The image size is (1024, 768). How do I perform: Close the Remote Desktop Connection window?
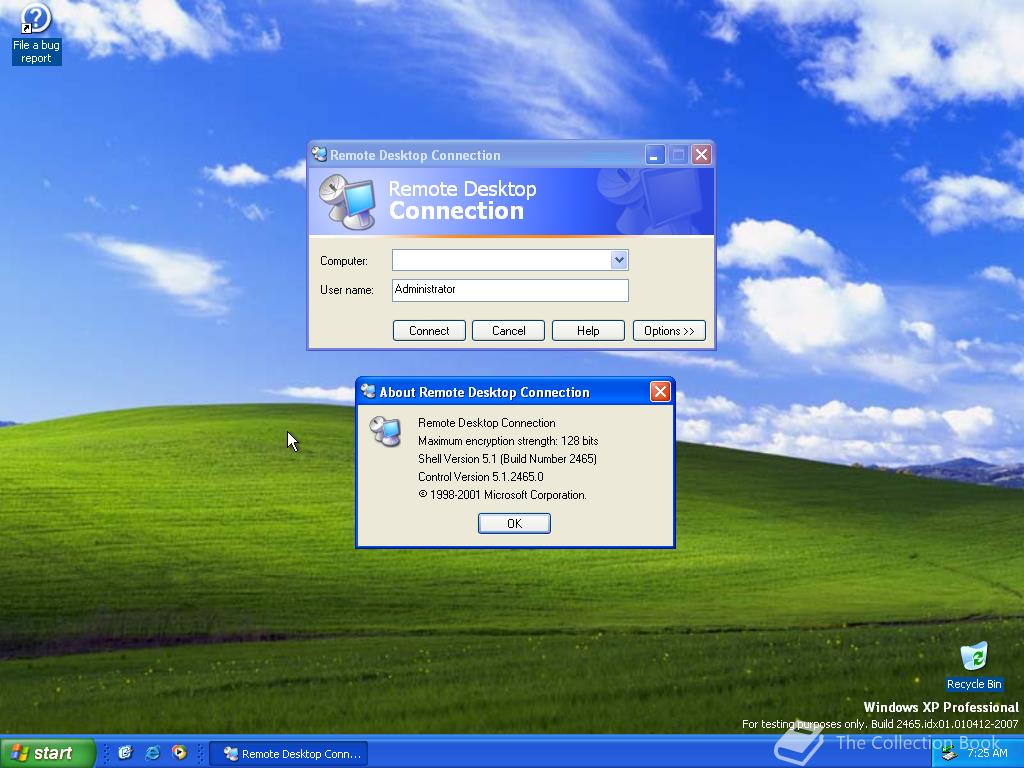pyautogui.click(x=701, y=155)
